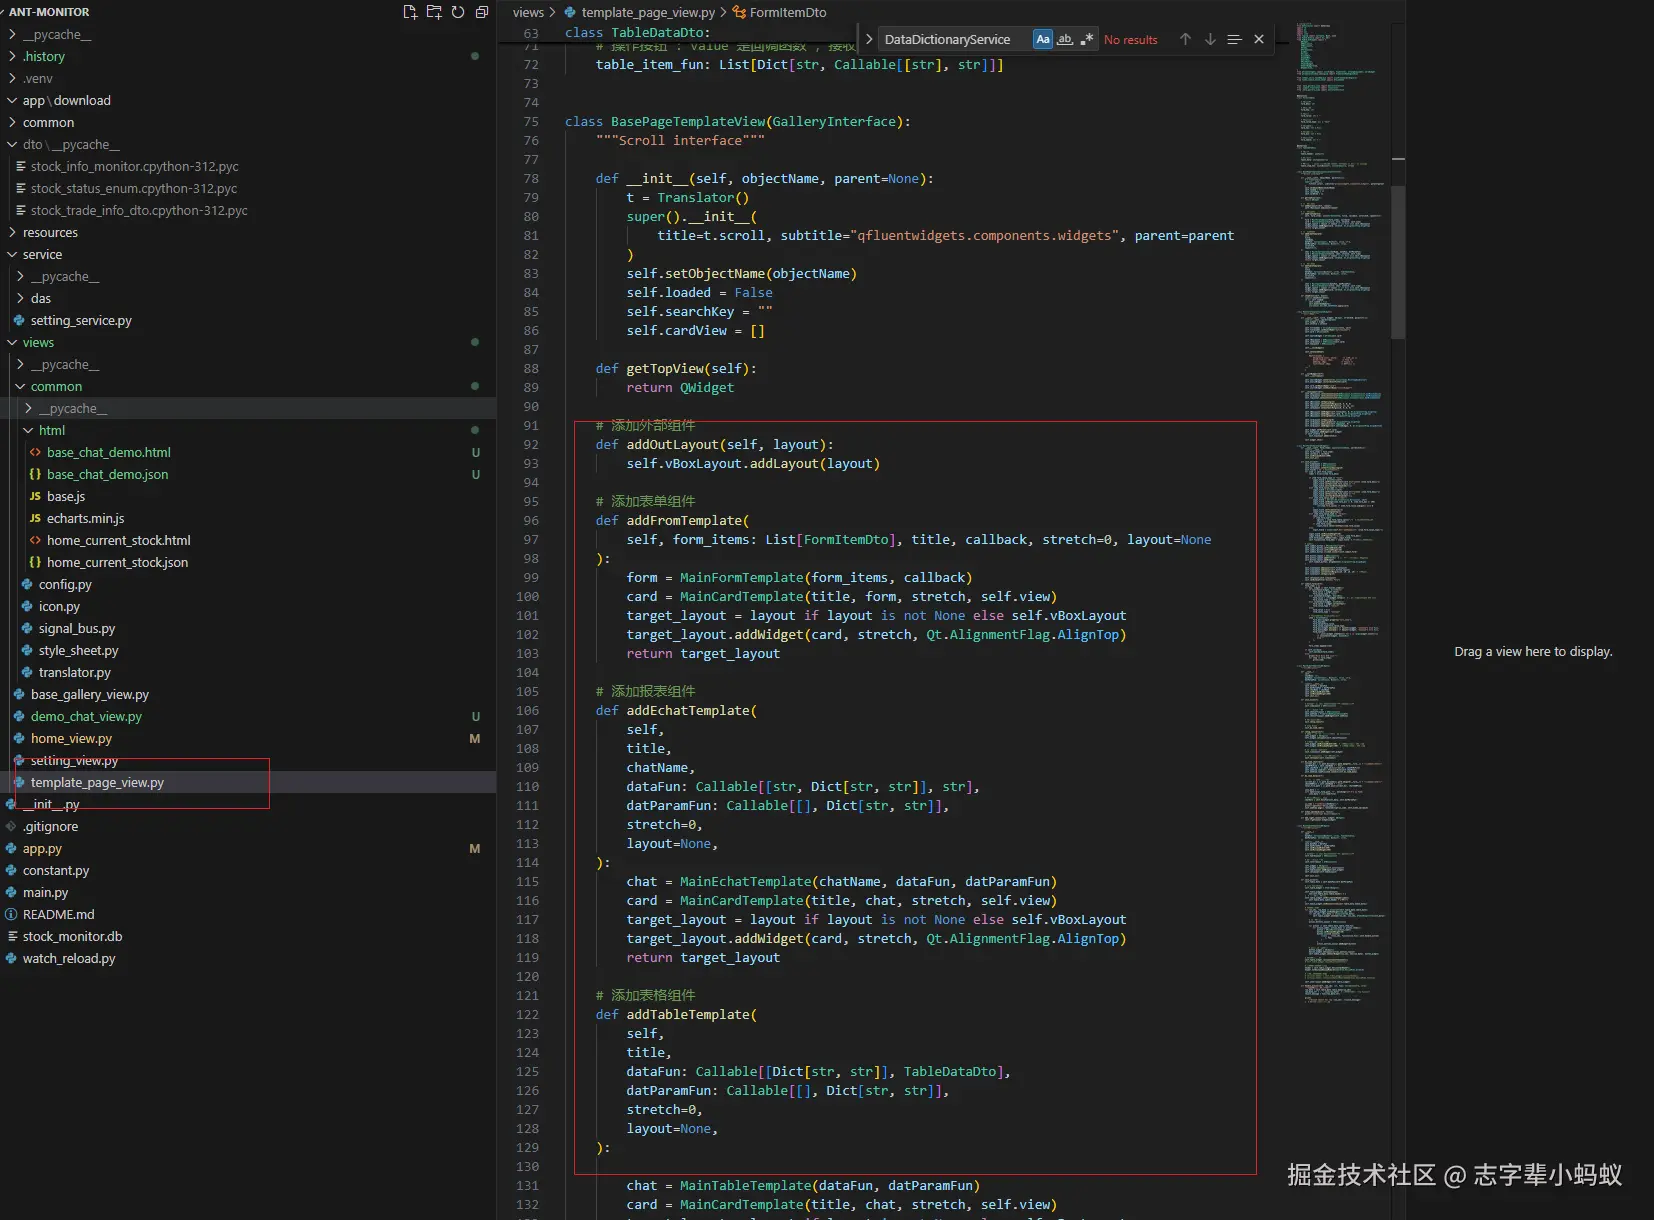Viewport: 1654px width, 1220px height.
Task: Click the New File icon in Explorer header
Action: [410, 12]
